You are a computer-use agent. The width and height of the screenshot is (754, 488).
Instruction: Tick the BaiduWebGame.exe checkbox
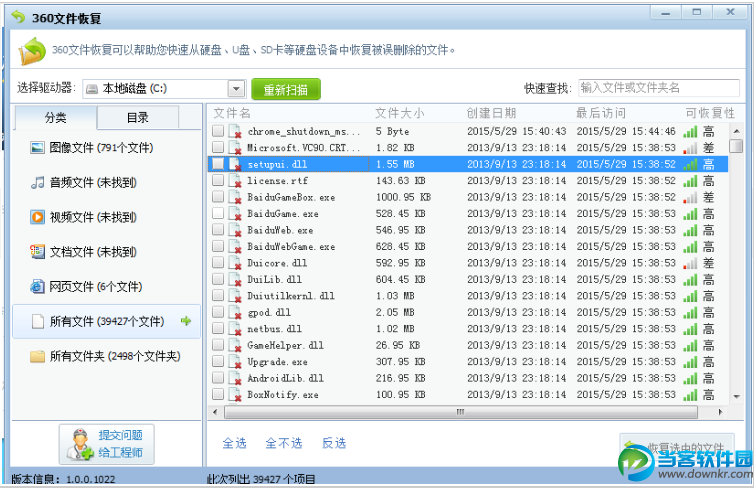218,246
